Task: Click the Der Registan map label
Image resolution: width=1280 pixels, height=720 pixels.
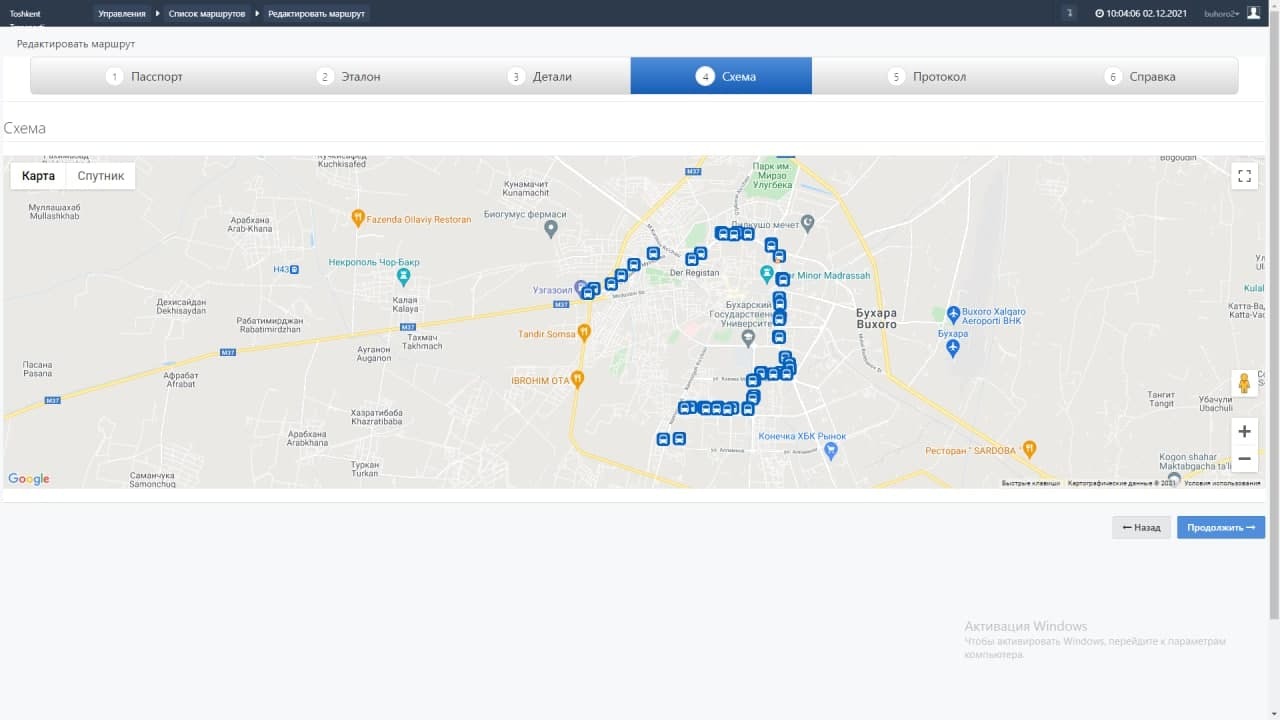Action: tap(694, 272)
